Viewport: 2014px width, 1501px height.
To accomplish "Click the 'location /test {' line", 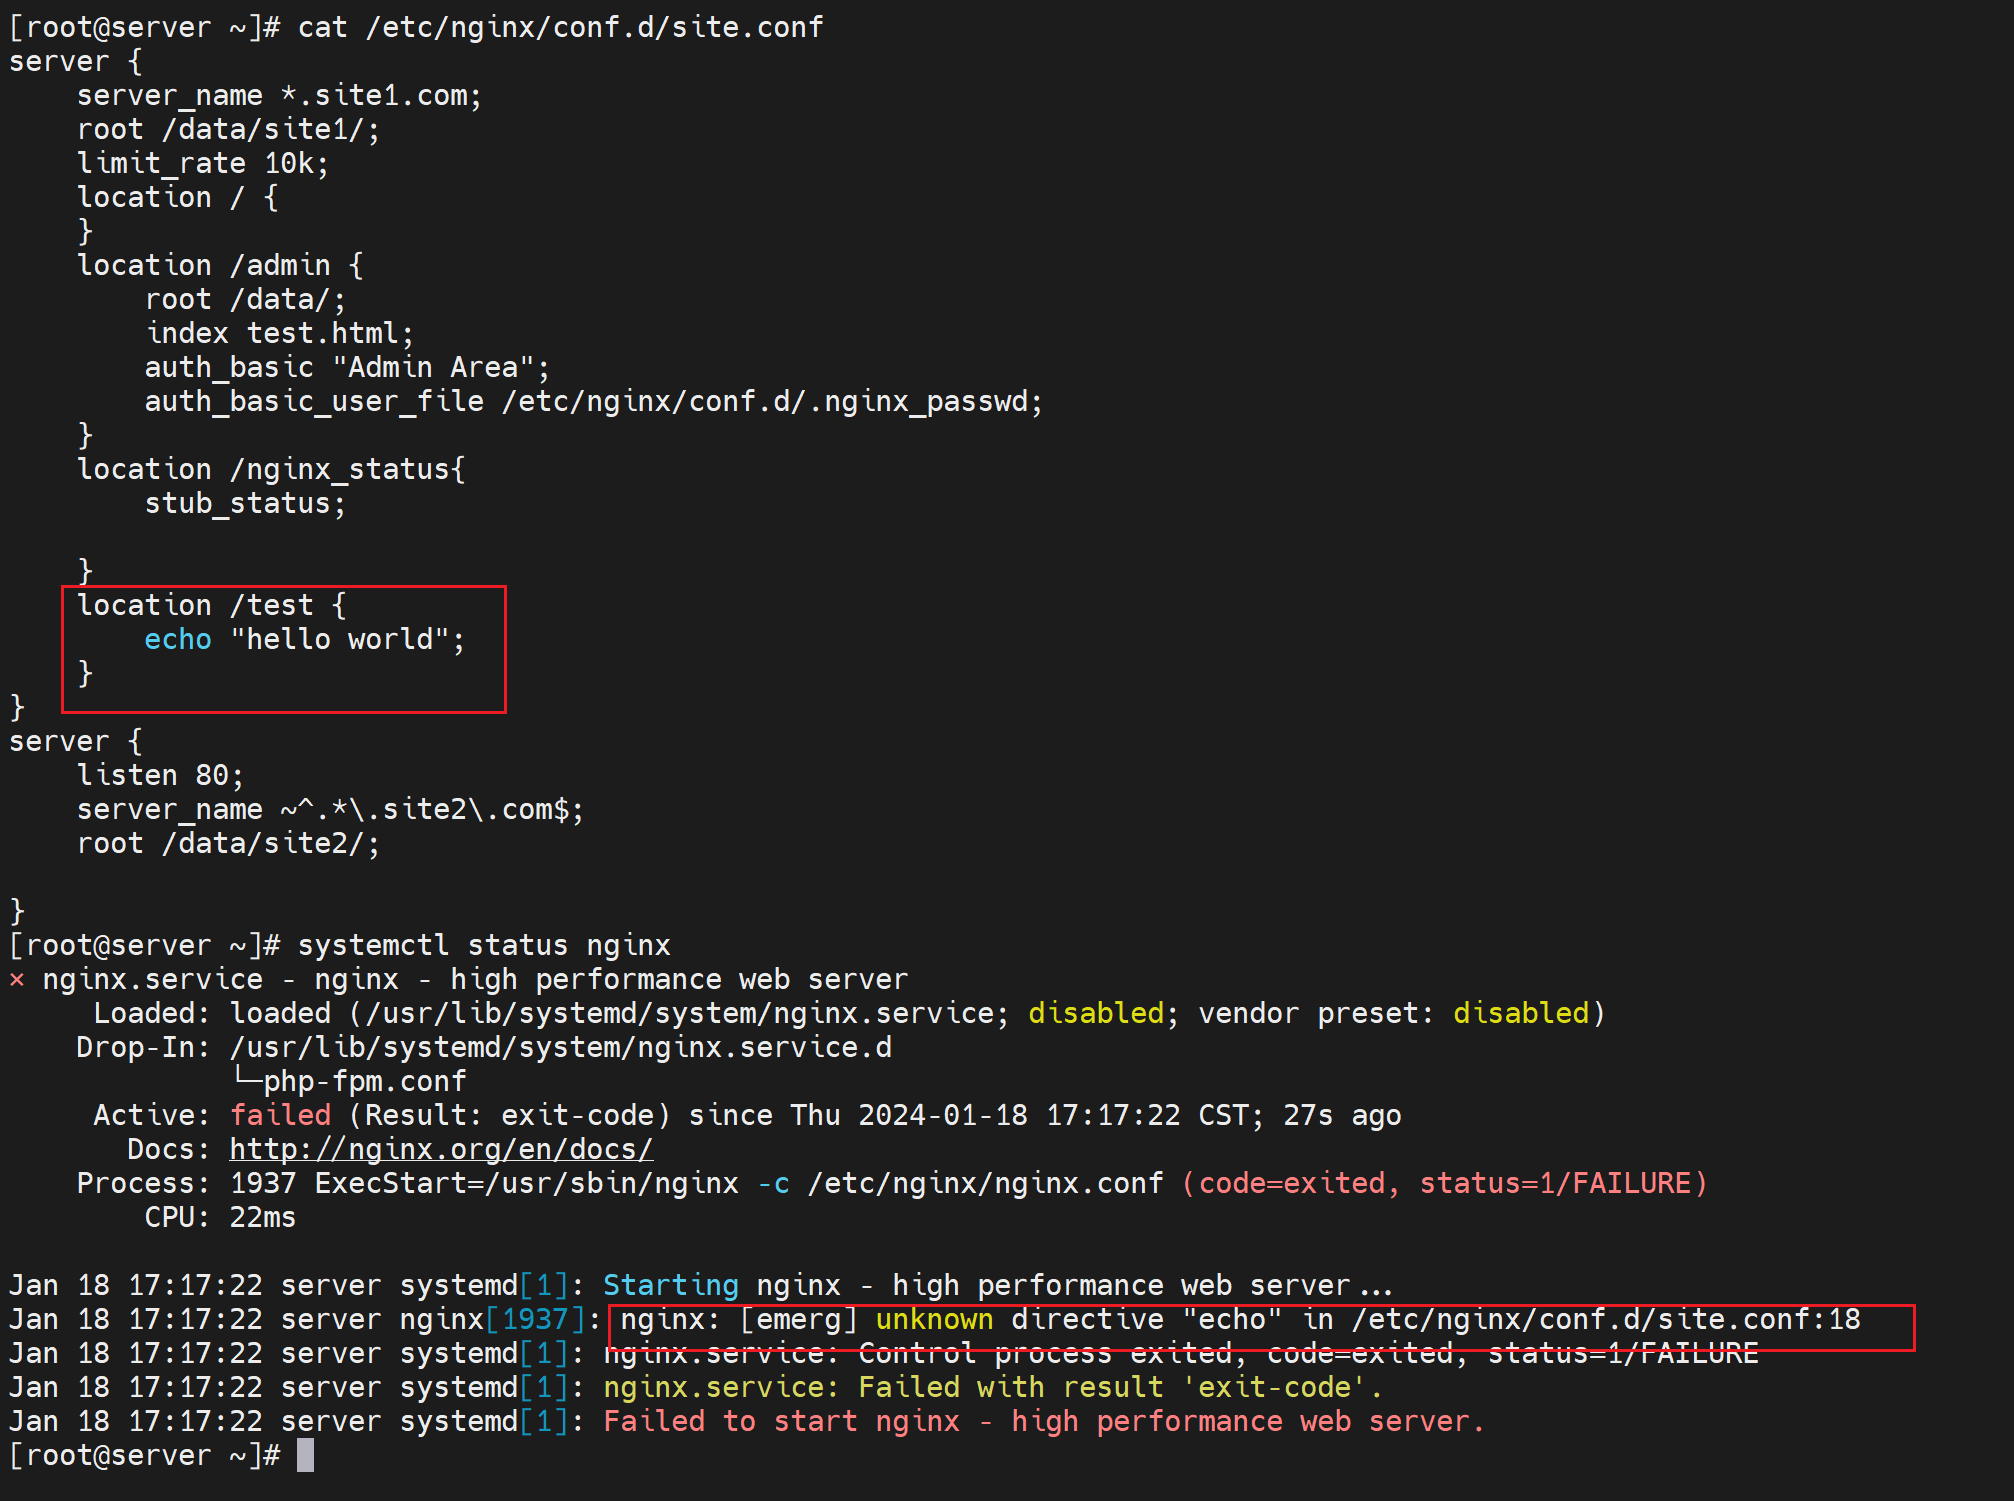I will (x=212, y=605).
